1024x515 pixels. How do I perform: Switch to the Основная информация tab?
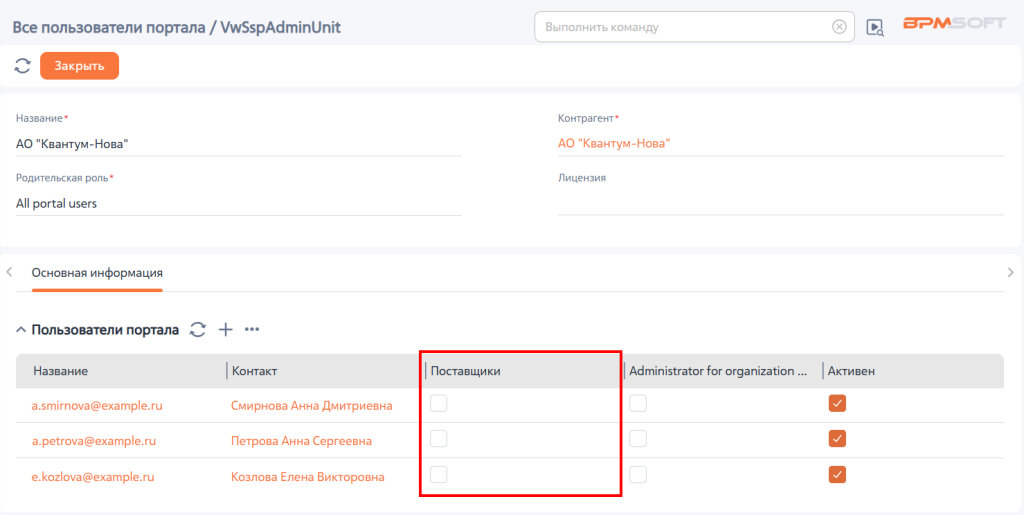pos(97,272)
